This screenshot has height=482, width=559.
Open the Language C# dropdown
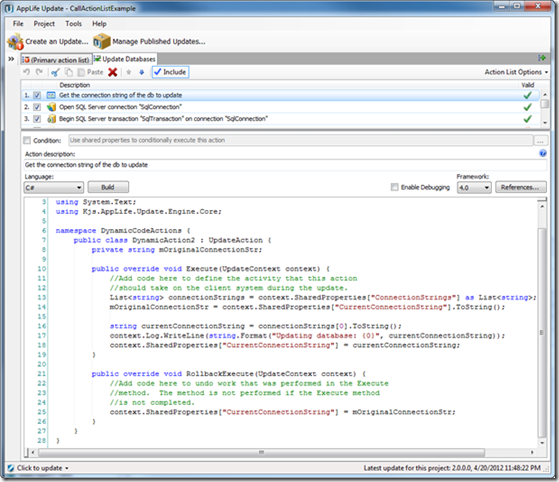53,187
